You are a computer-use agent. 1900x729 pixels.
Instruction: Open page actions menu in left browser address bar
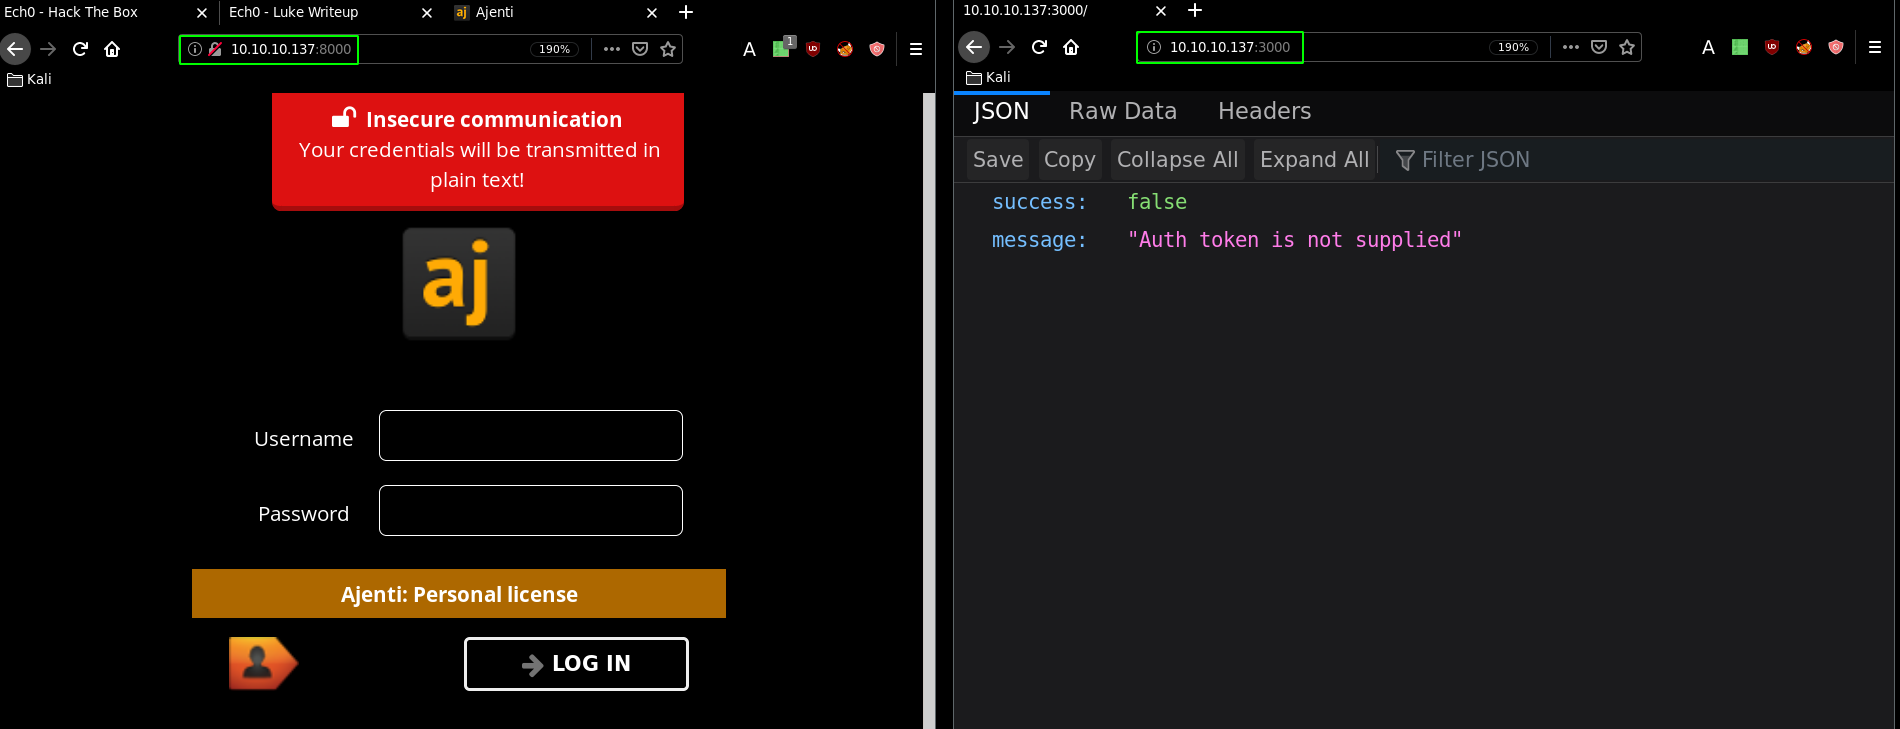tap(612, 49)
